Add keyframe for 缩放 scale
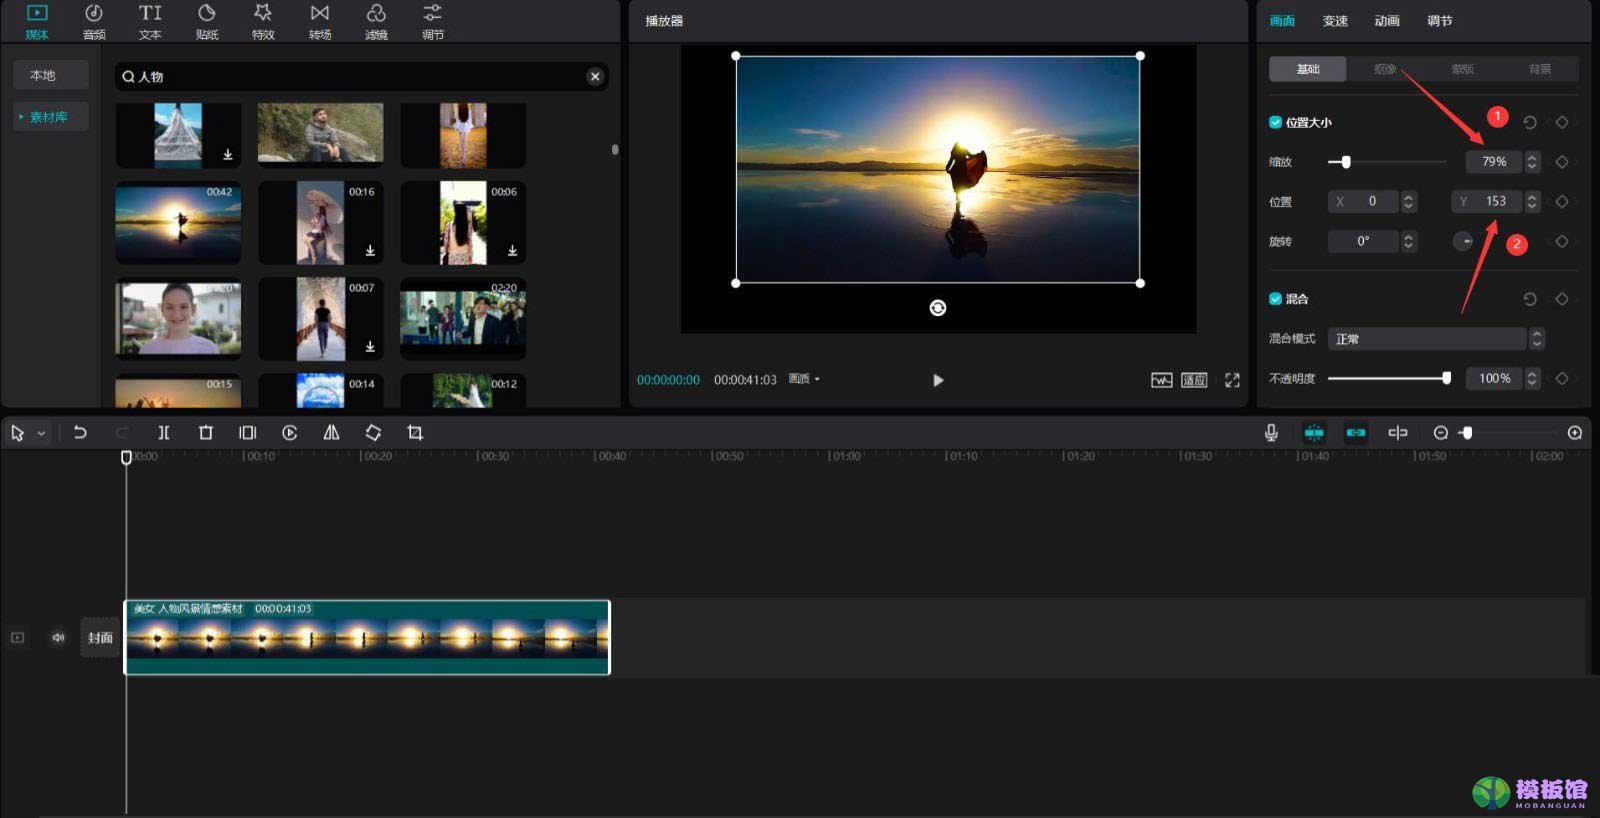 pyautogui.click(x=1562, y=162)
